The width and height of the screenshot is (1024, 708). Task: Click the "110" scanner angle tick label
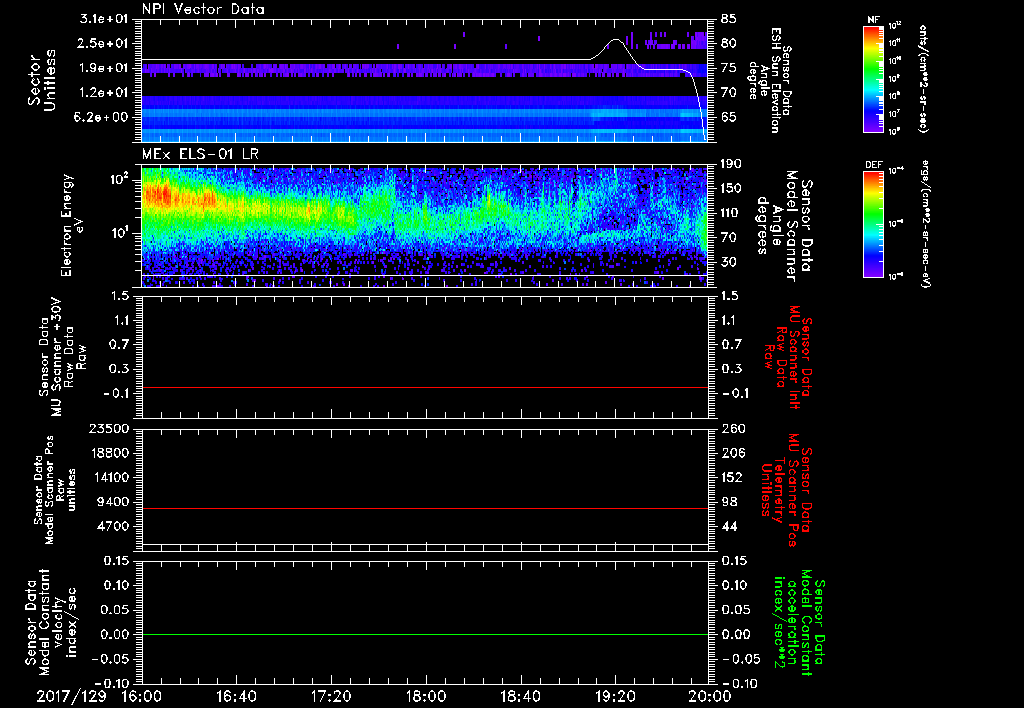[732, 213]
